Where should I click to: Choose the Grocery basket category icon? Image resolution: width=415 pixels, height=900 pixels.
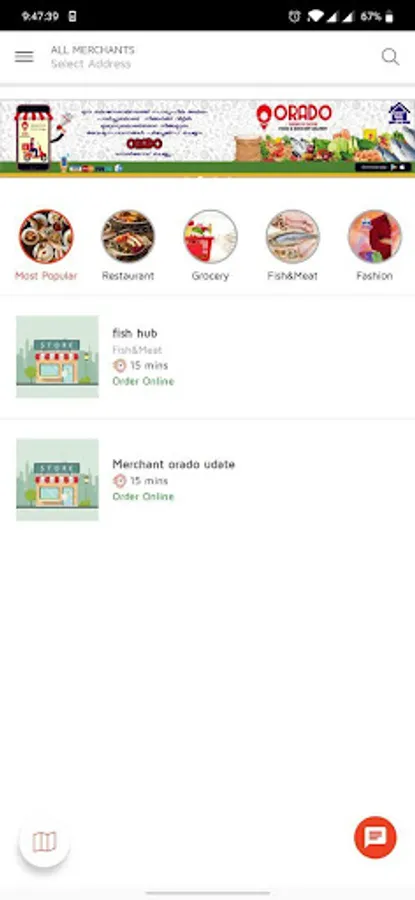[x=210, y=236]
